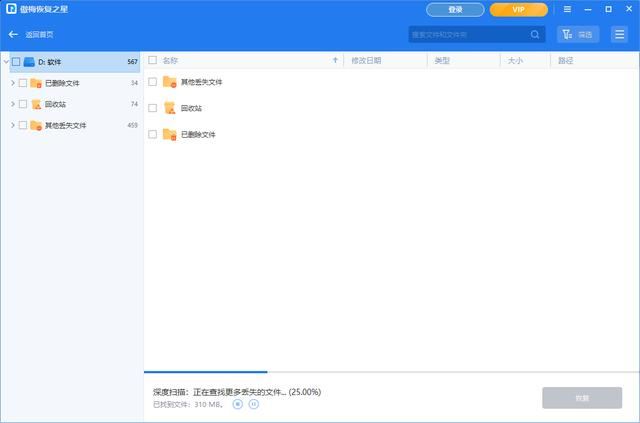
Task: Click the 567 count beside D: drive
Action: (132, 62)
